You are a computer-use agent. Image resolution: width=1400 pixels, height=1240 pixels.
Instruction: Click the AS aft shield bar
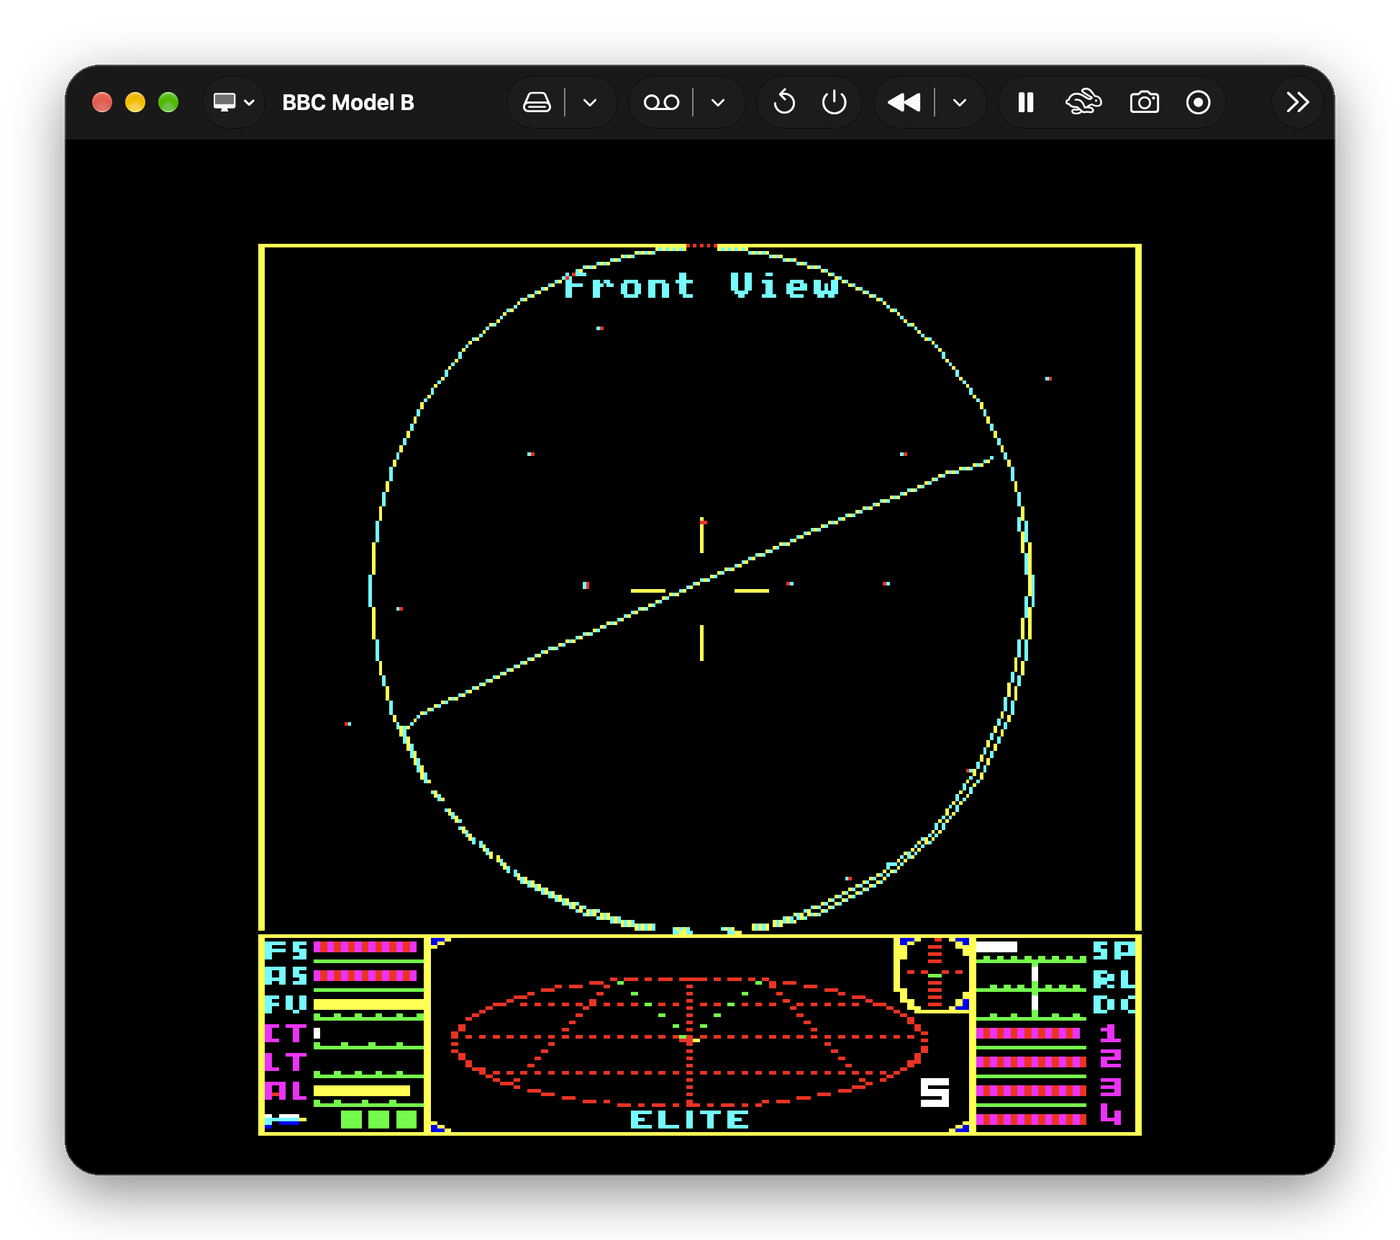point(365,975)
